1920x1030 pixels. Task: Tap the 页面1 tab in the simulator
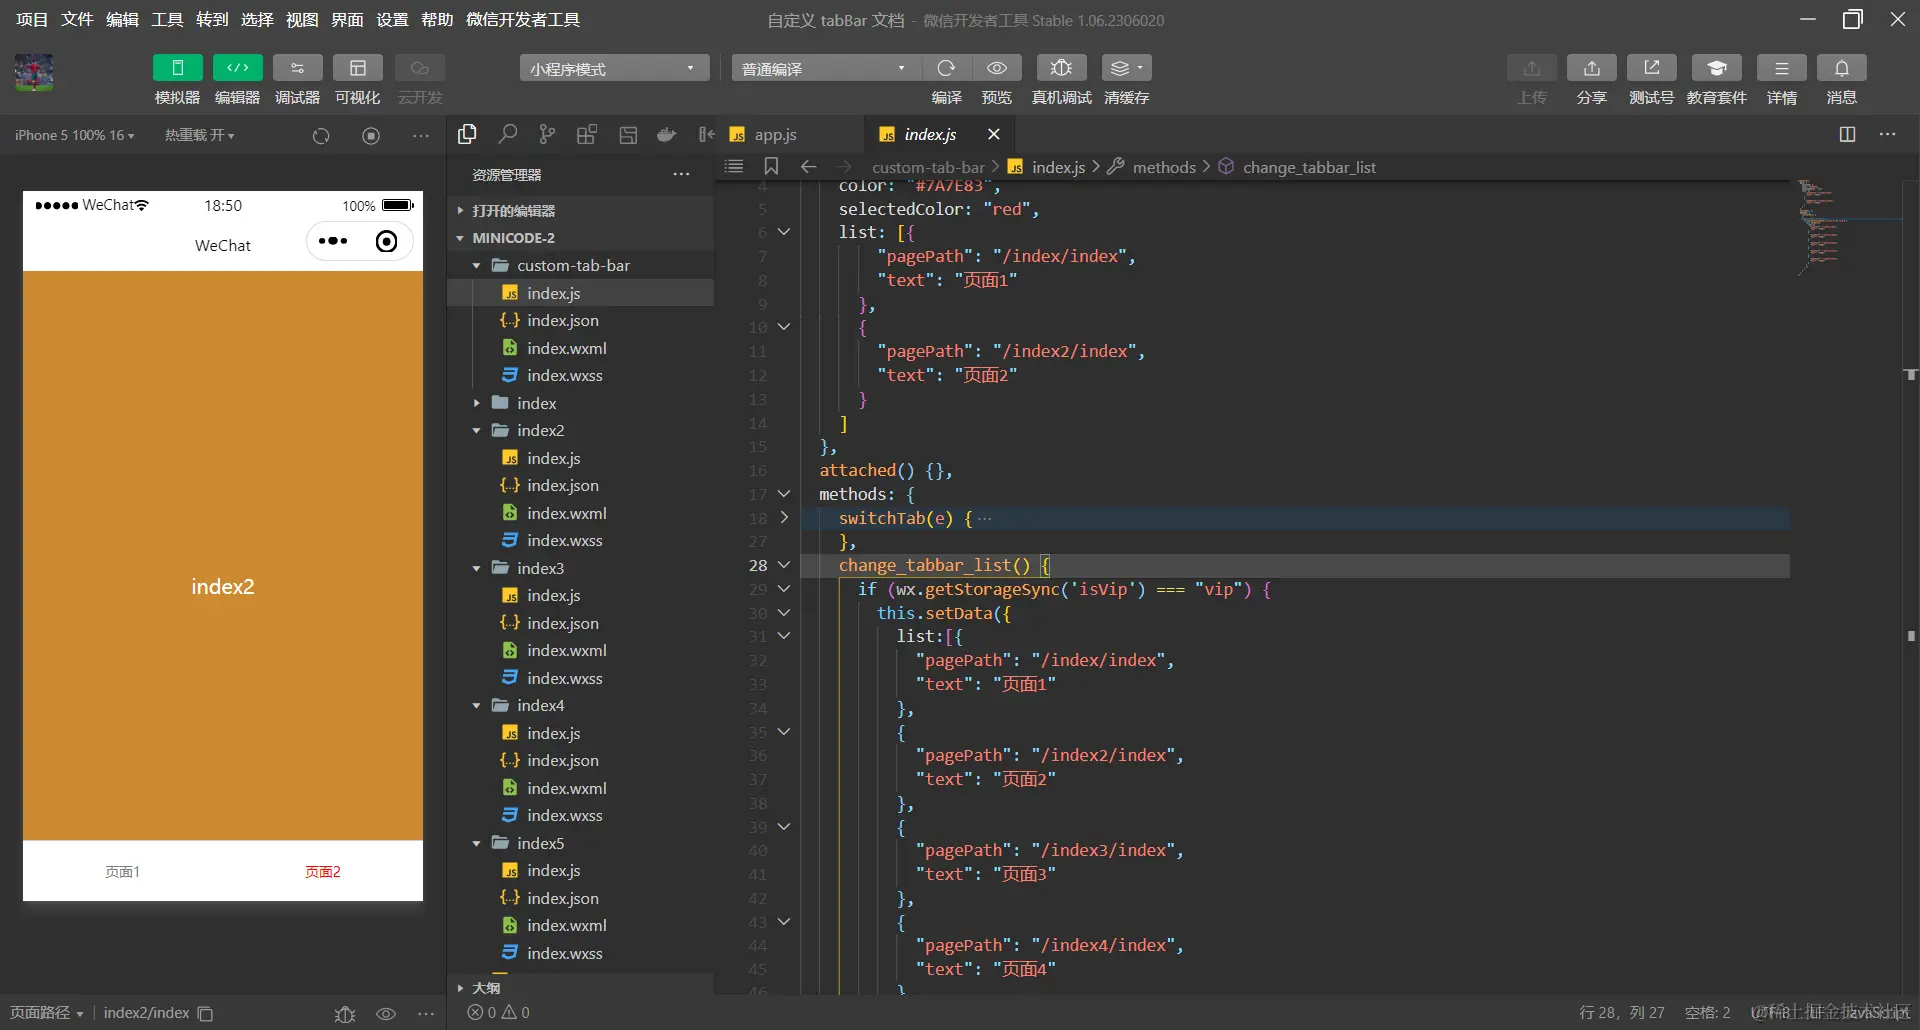(x=122, y=872)
